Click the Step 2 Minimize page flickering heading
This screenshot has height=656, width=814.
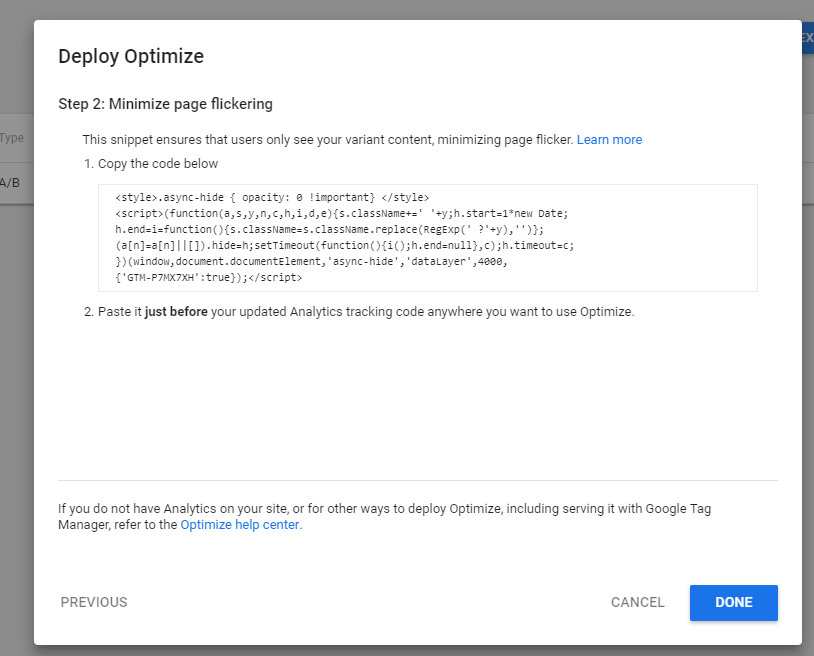point(165,104)
